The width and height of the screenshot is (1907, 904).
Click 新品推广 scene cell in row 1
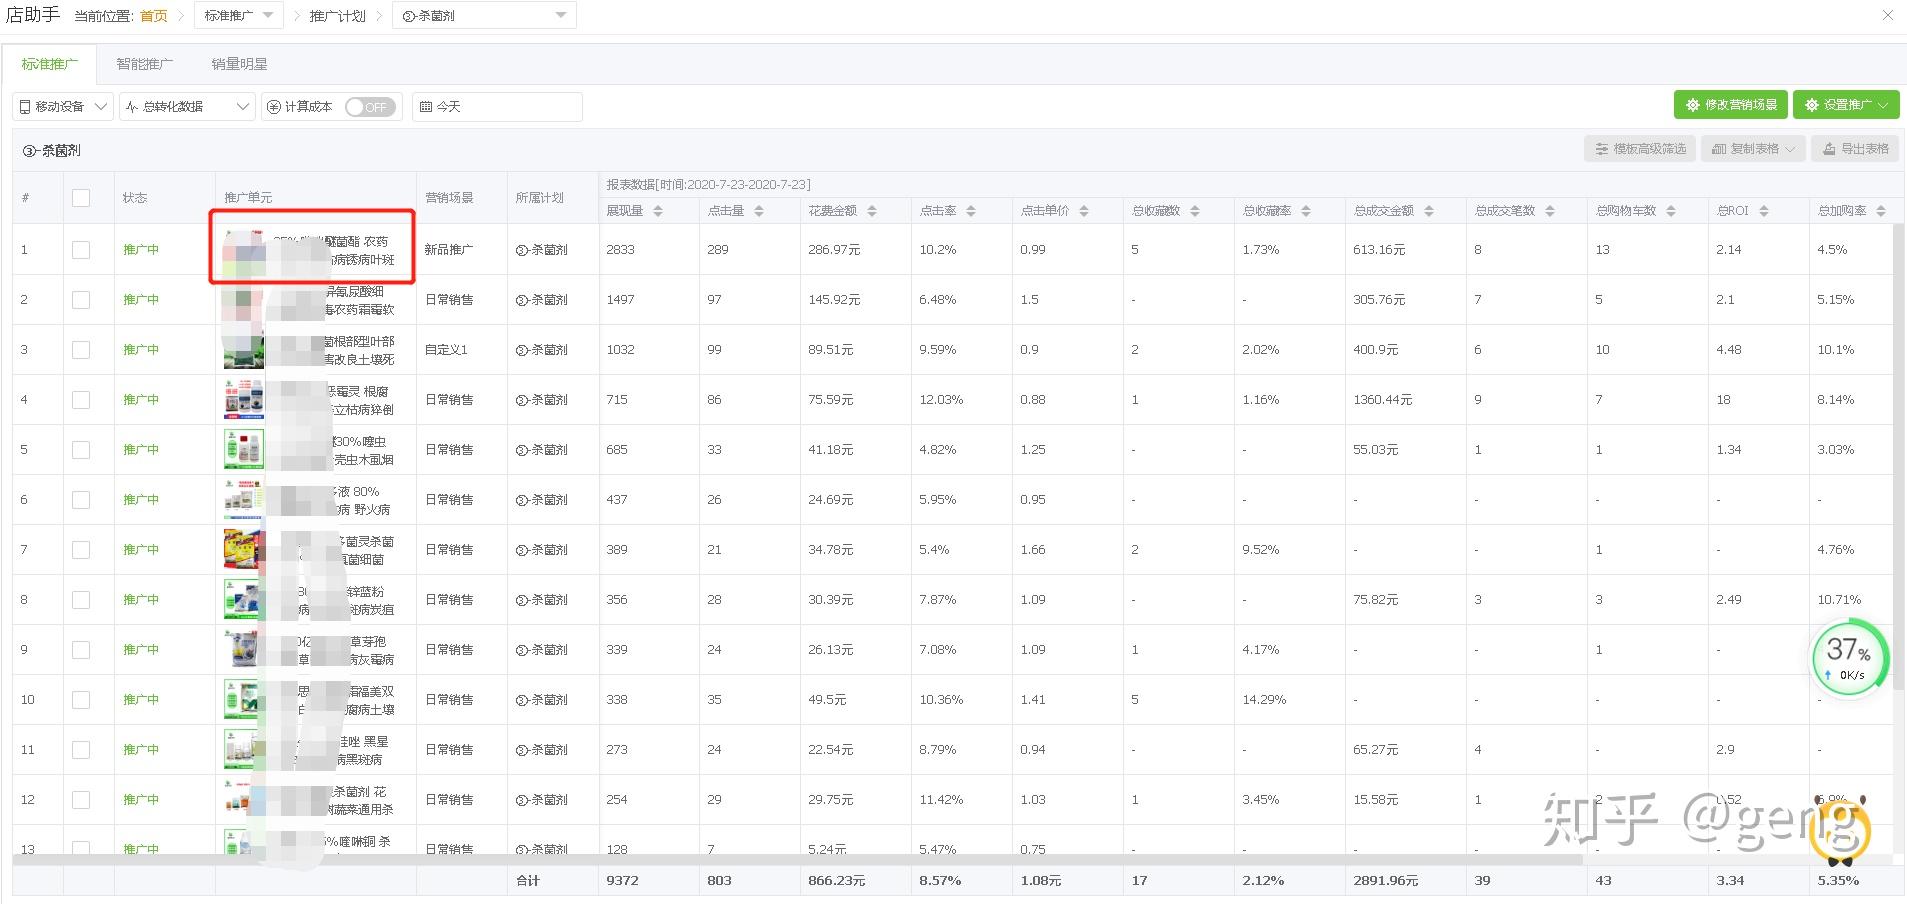coord(449,250)
